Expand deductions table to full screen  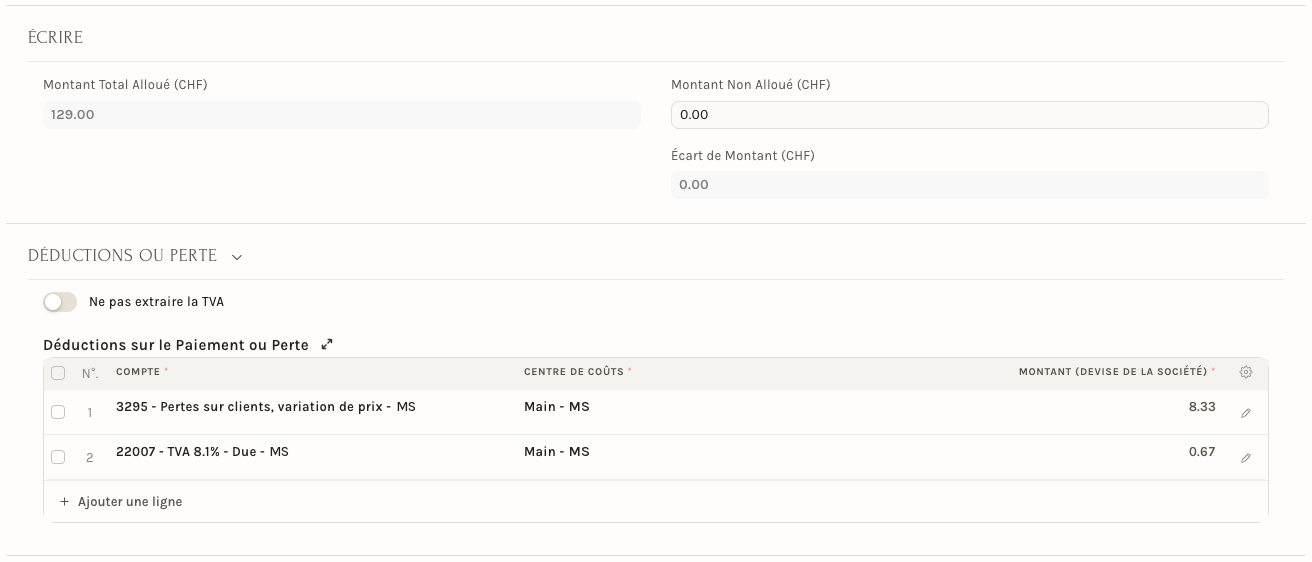[326, 345]
